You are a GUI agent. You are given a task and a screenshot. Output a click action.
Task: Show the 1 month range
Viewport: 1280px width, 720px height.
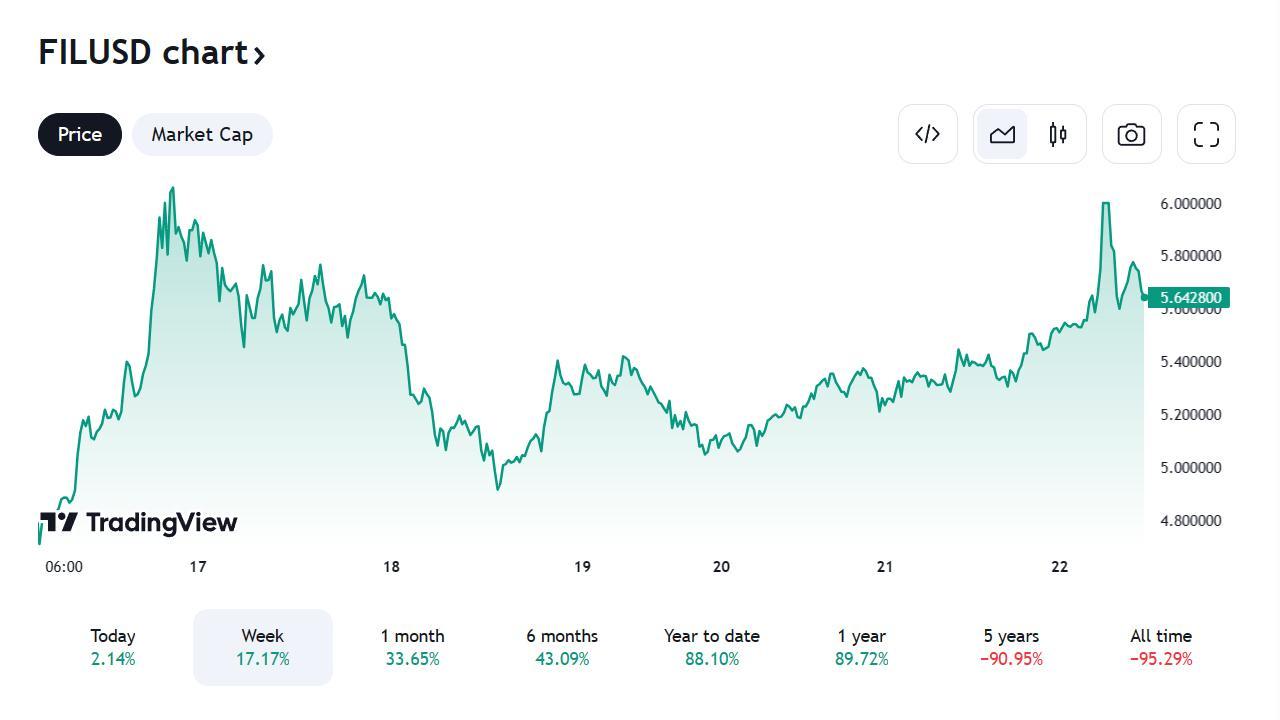(x=412, y=647)
